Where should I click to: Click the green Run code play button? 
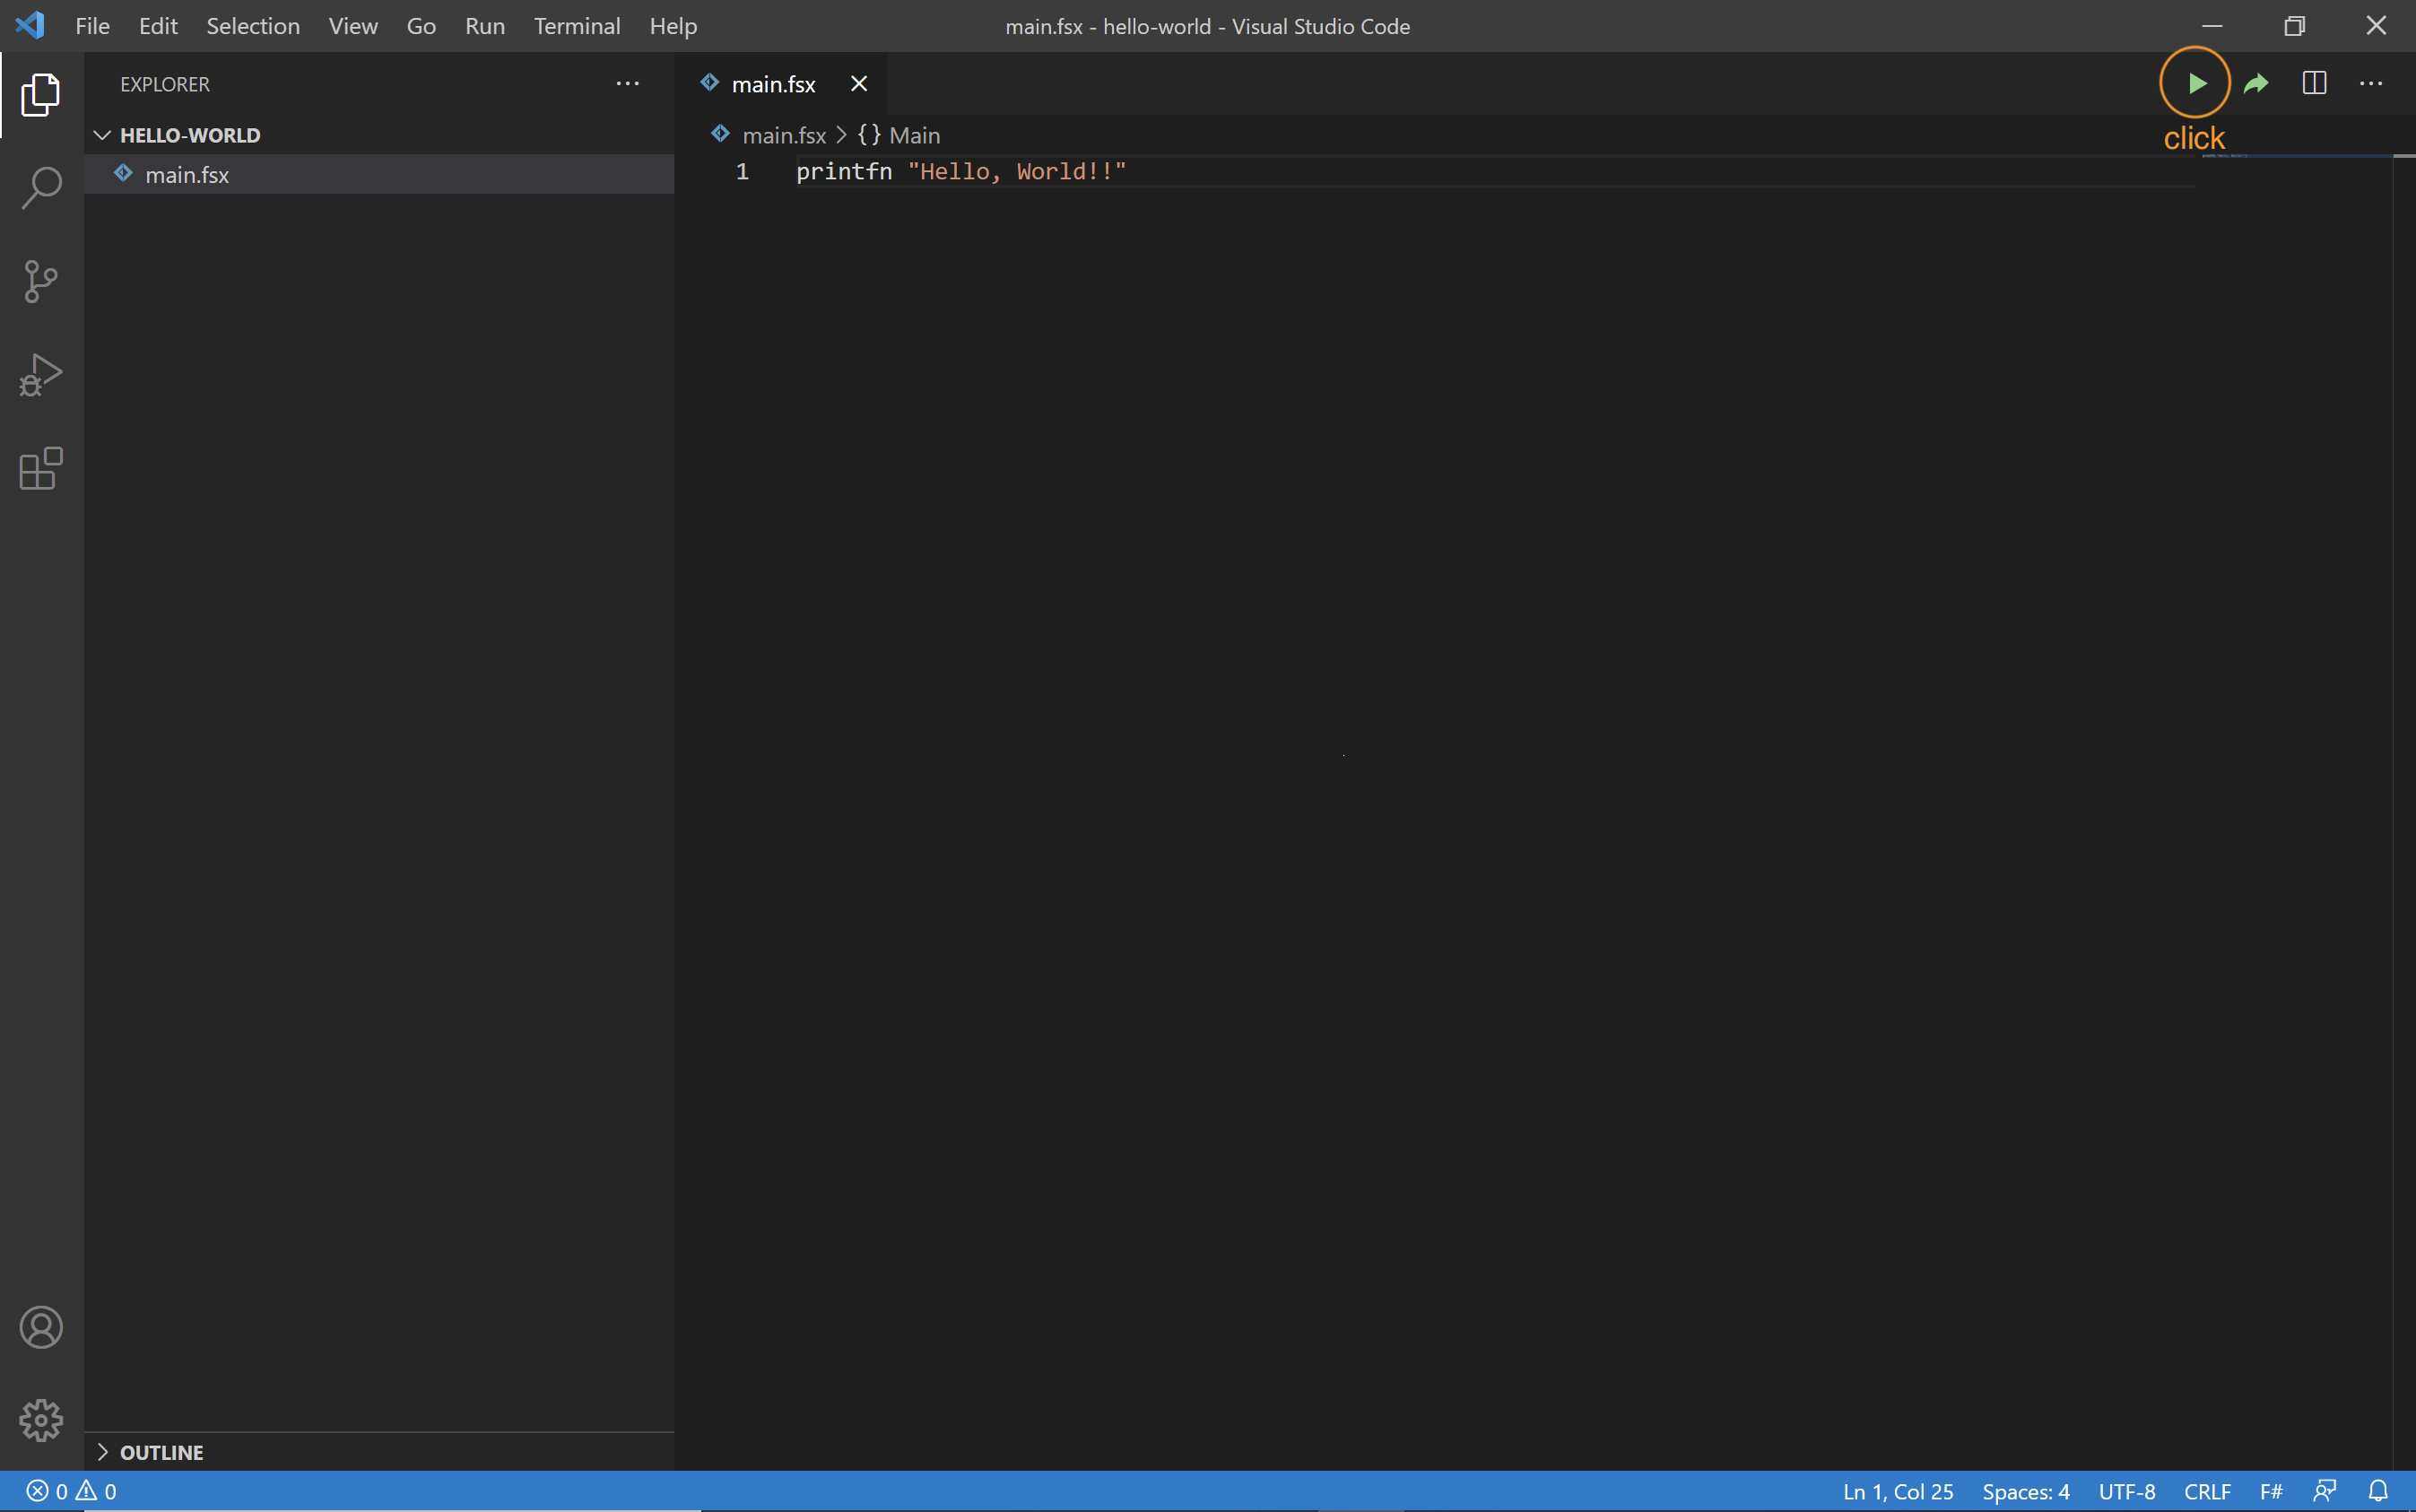(x=2196, y=83)
